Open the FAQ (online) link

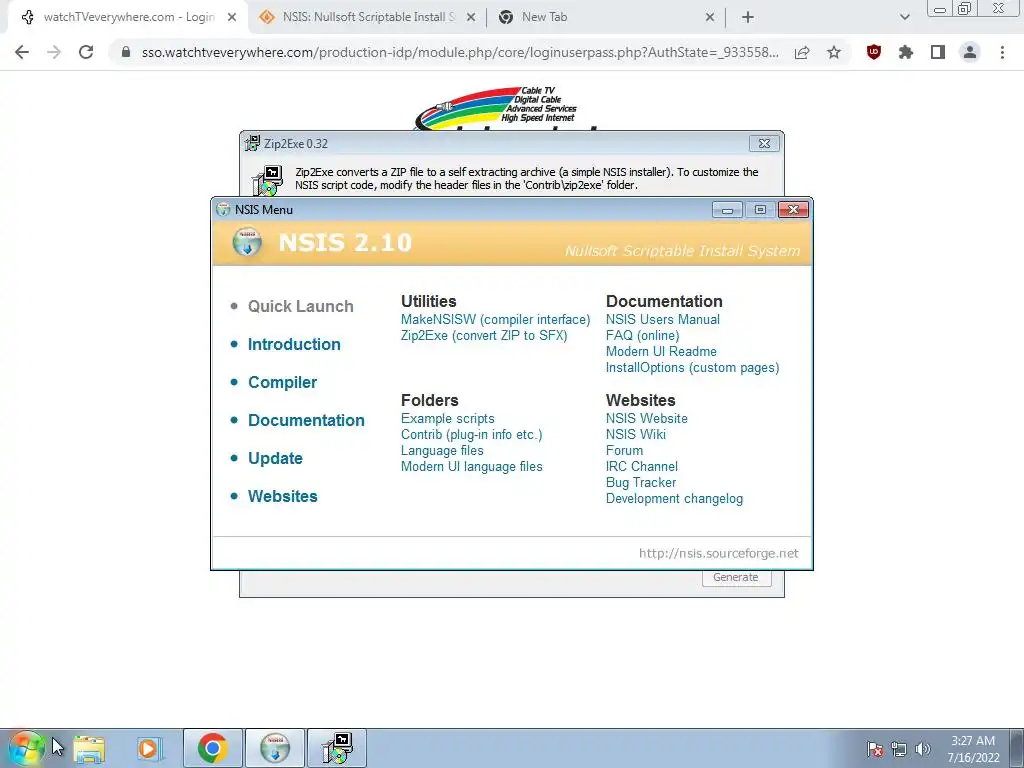pos(642,336)
